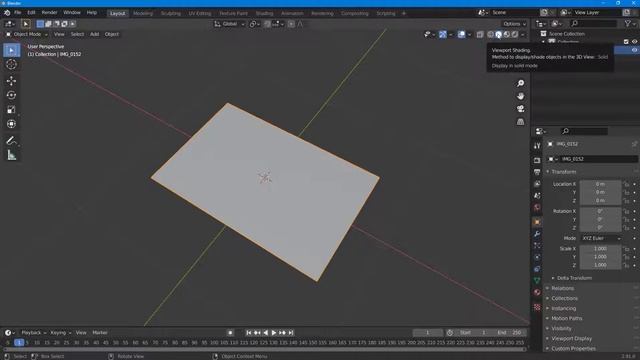Expand Delta Transform panel
This screenshot has width=640, height=360.
tap(574, 278)
